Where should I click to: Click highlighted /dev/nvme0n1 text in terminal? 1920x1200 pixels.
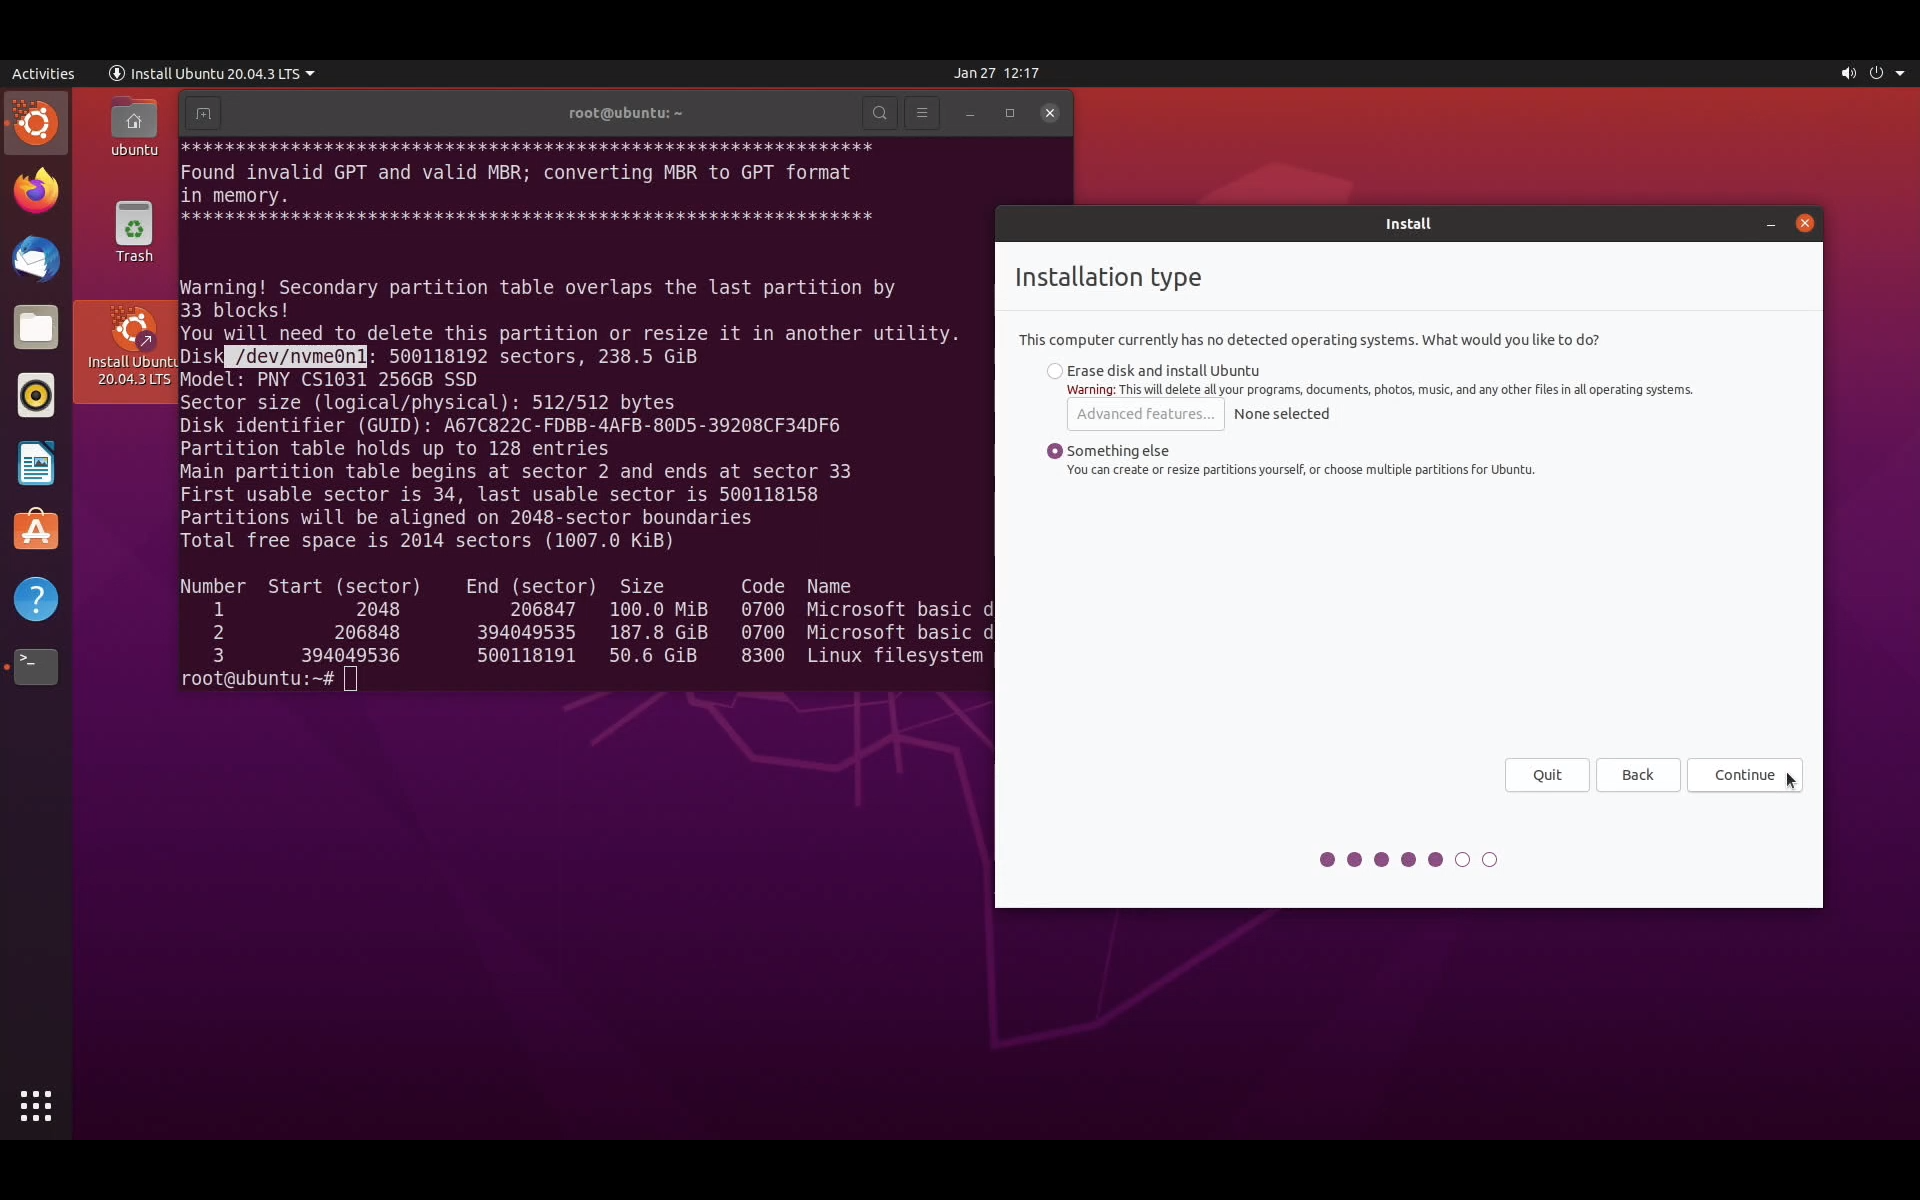296,357
